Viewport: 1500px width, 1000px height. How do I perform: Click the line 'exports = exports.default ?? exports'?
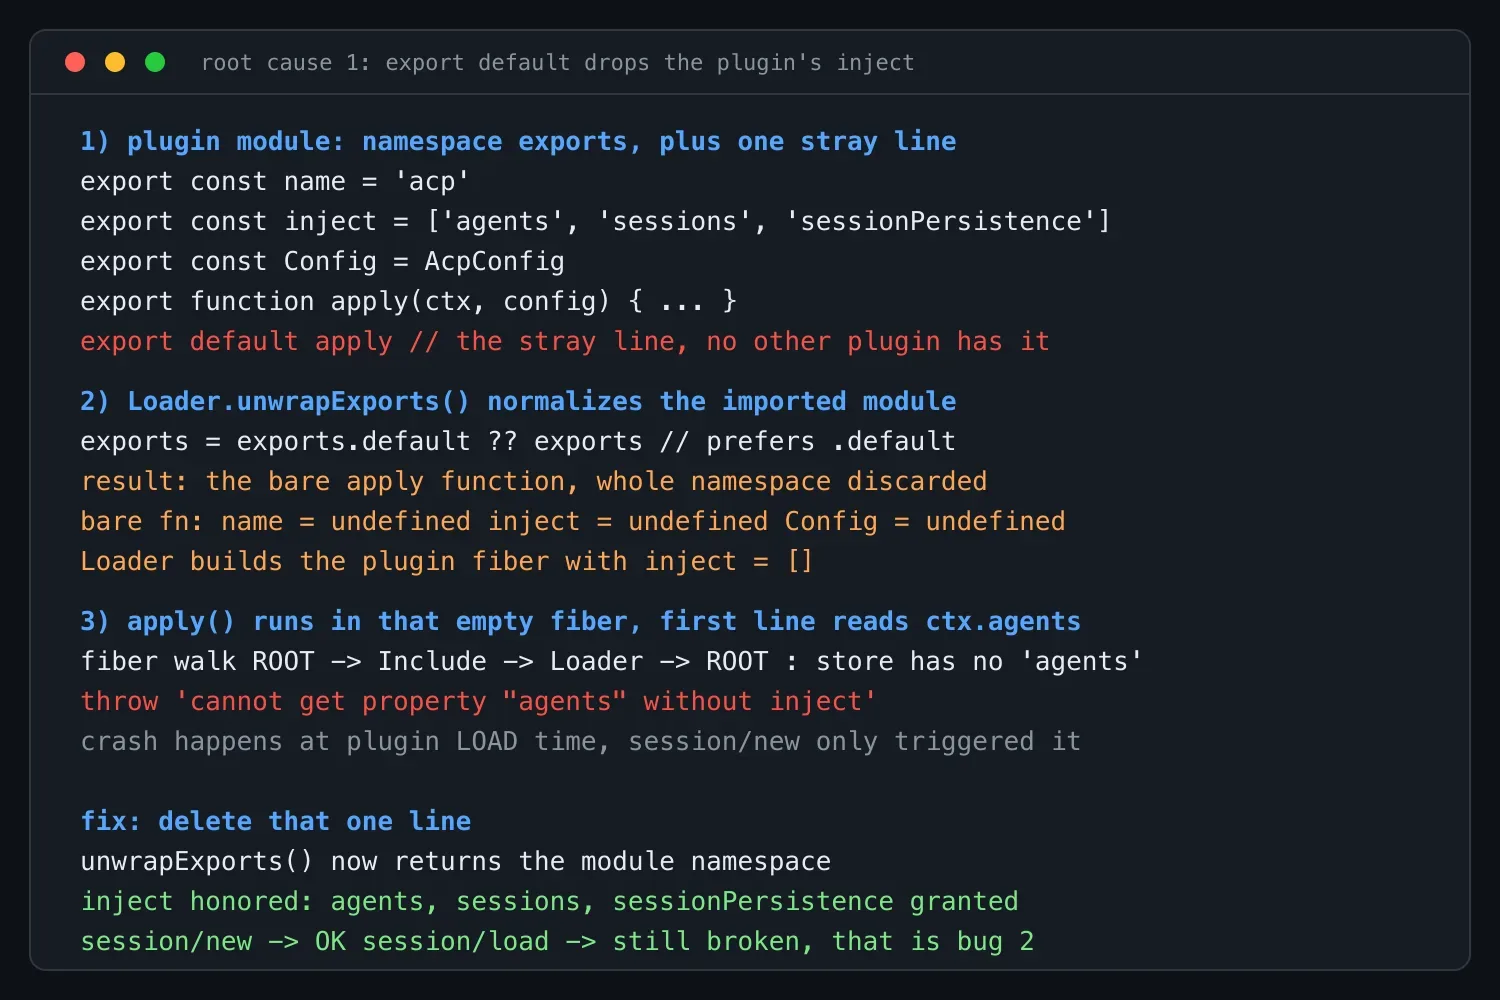[x=518, y=442]
